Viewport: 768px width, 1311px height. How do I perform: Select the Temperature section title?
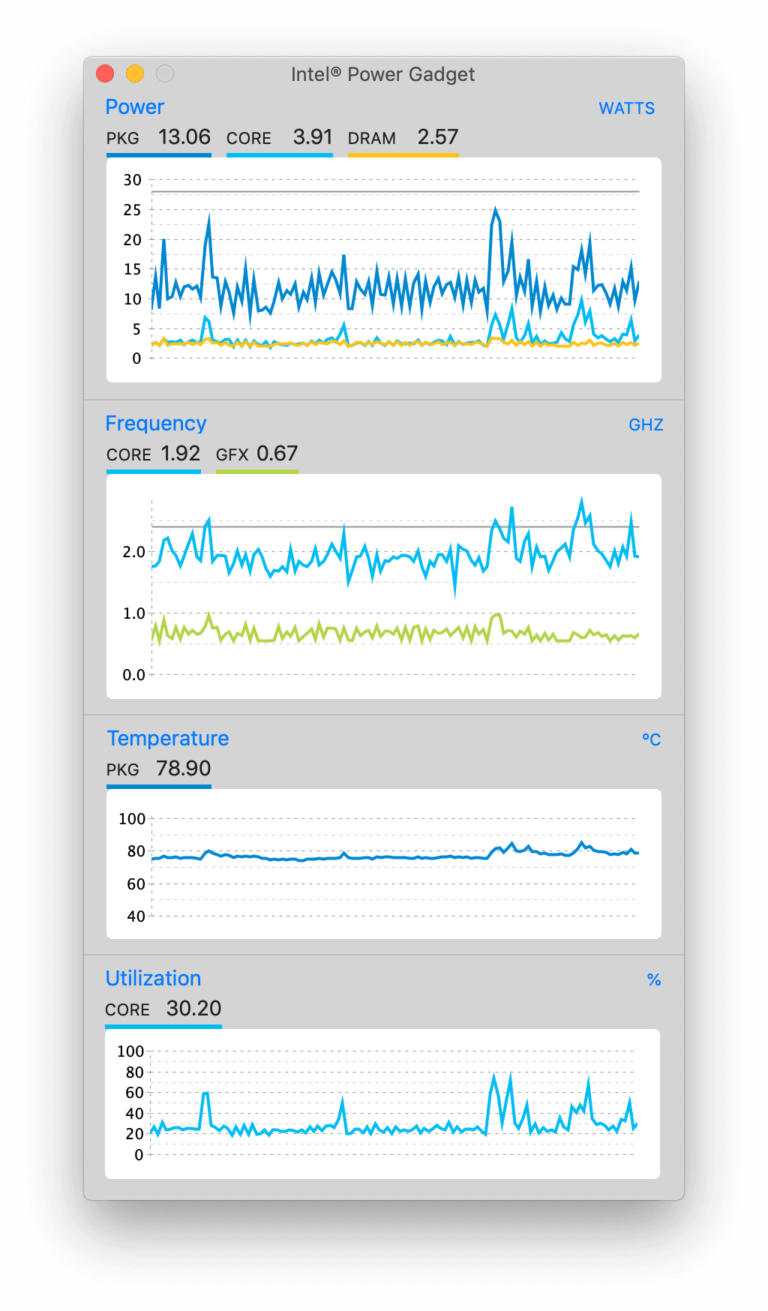point(168,738)
